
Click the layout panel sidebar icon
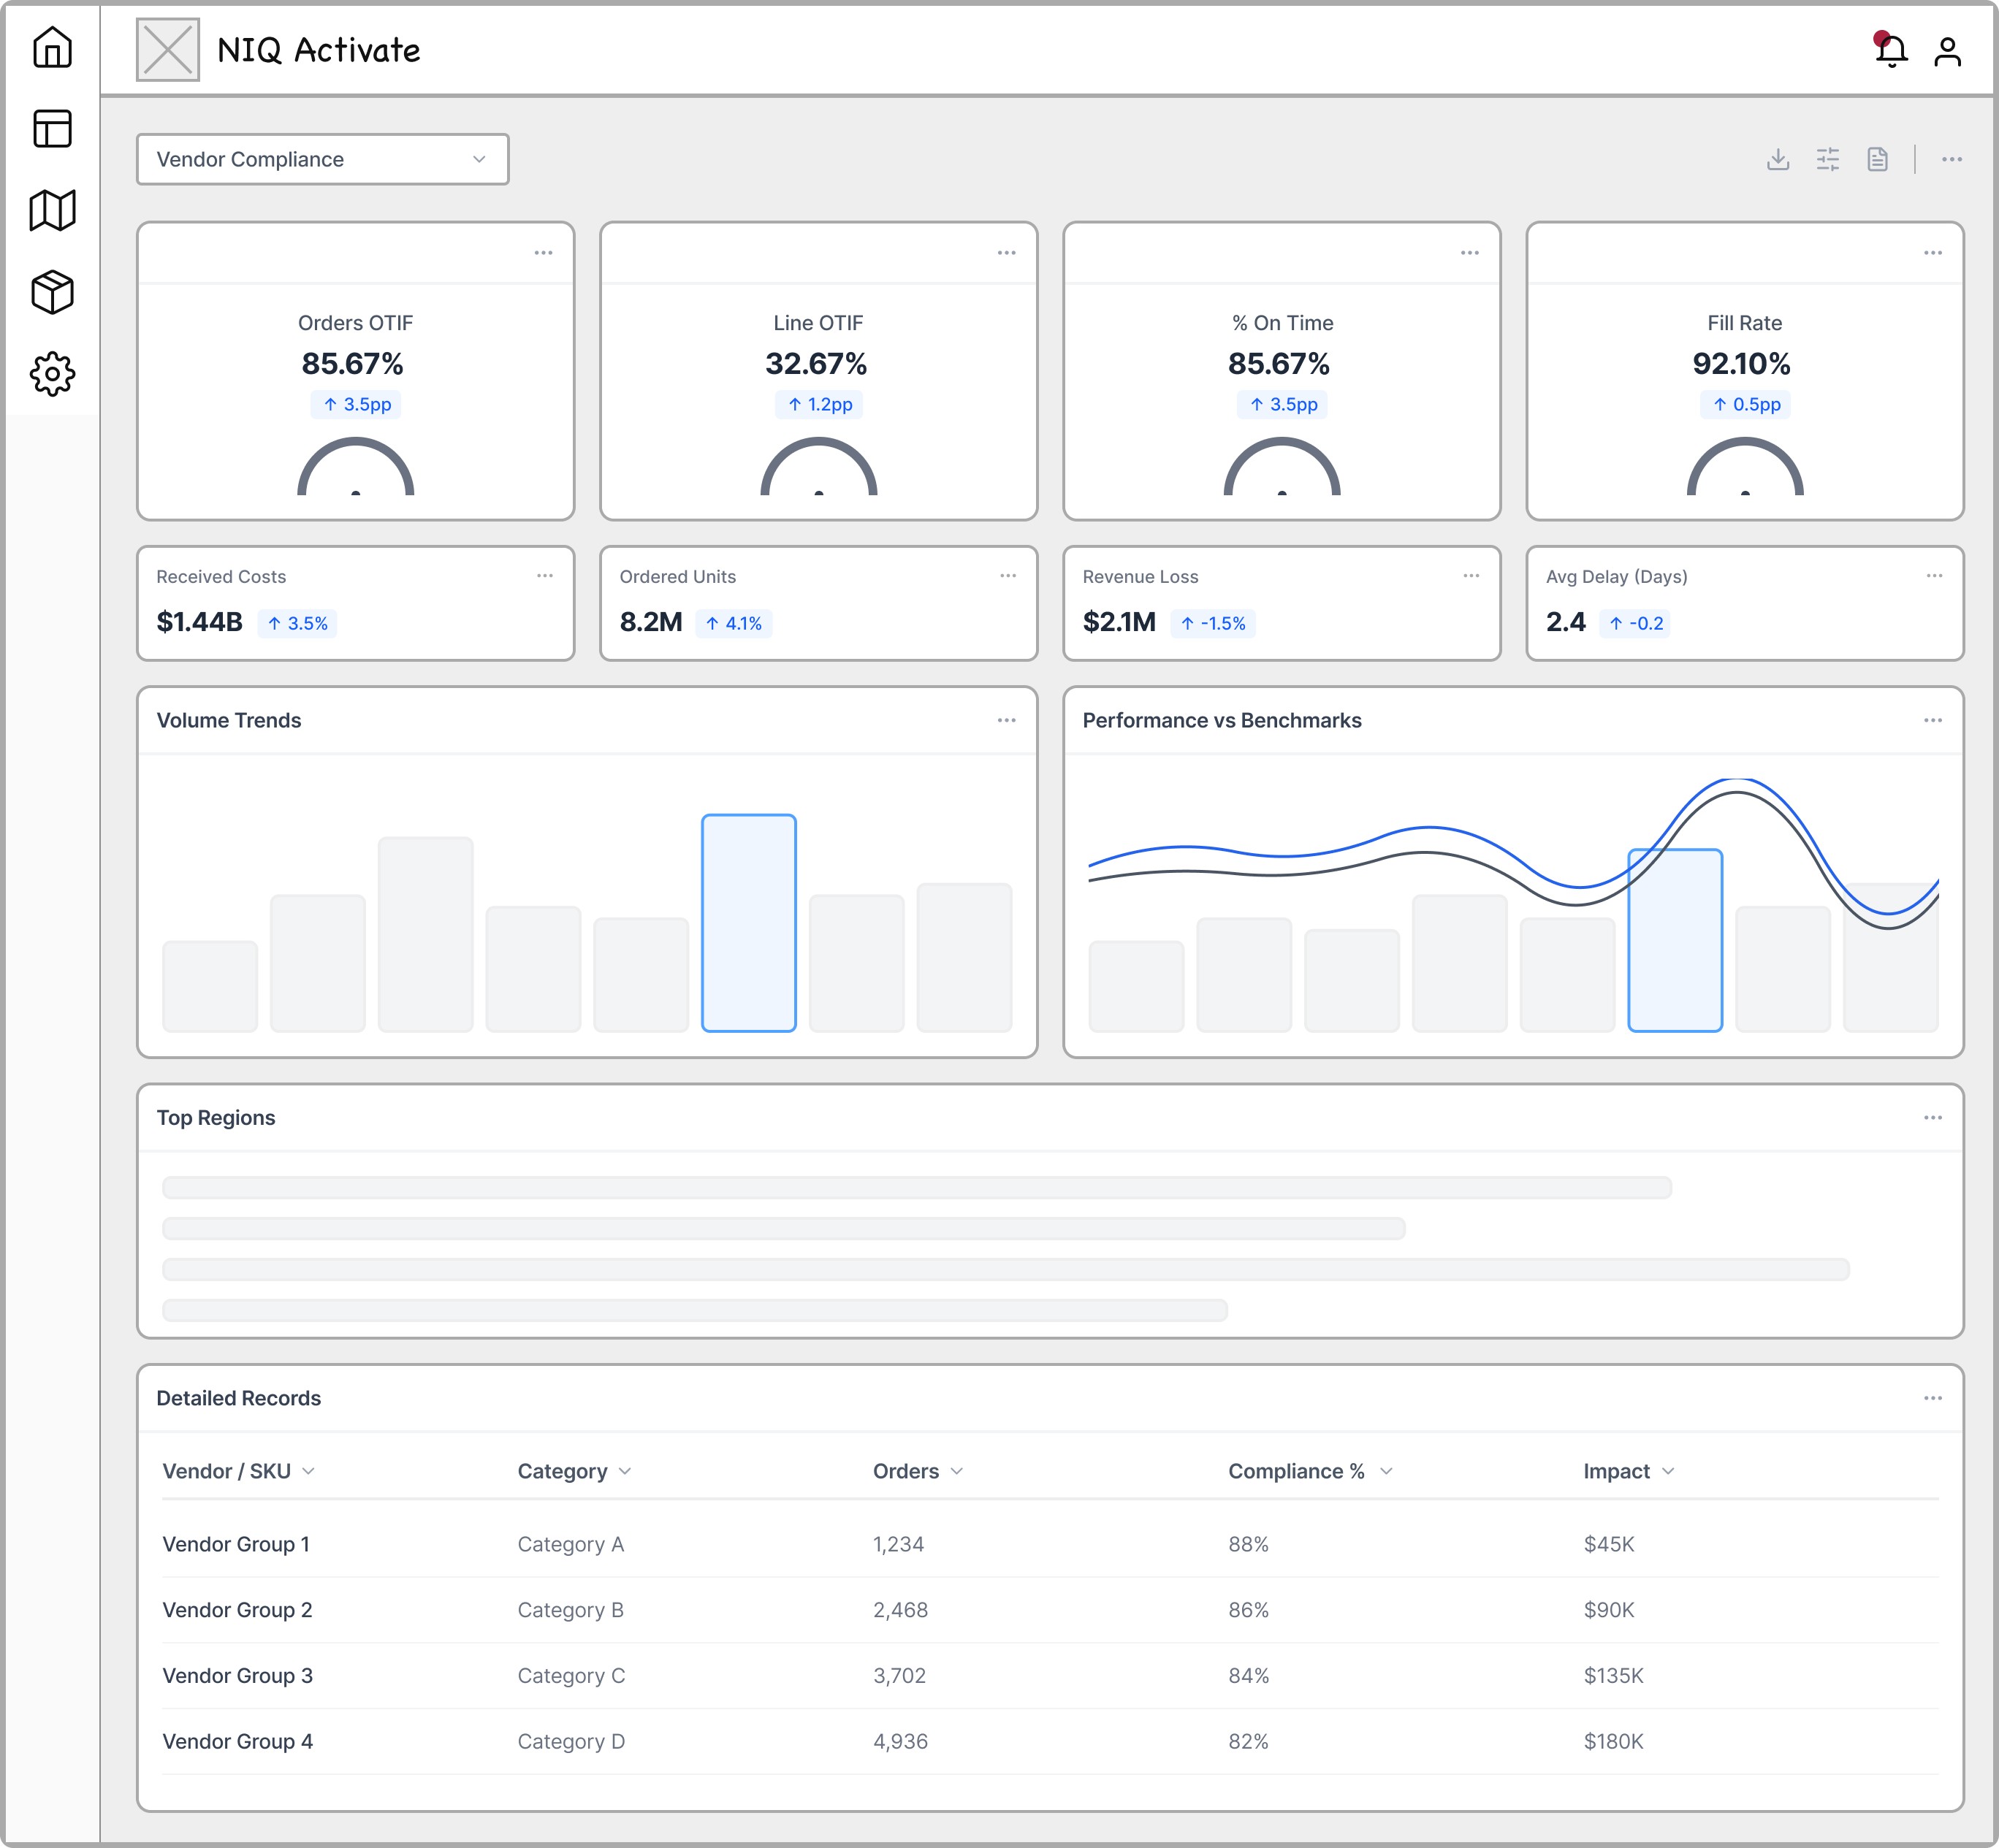pyautogui.click(x=52, y=129)
